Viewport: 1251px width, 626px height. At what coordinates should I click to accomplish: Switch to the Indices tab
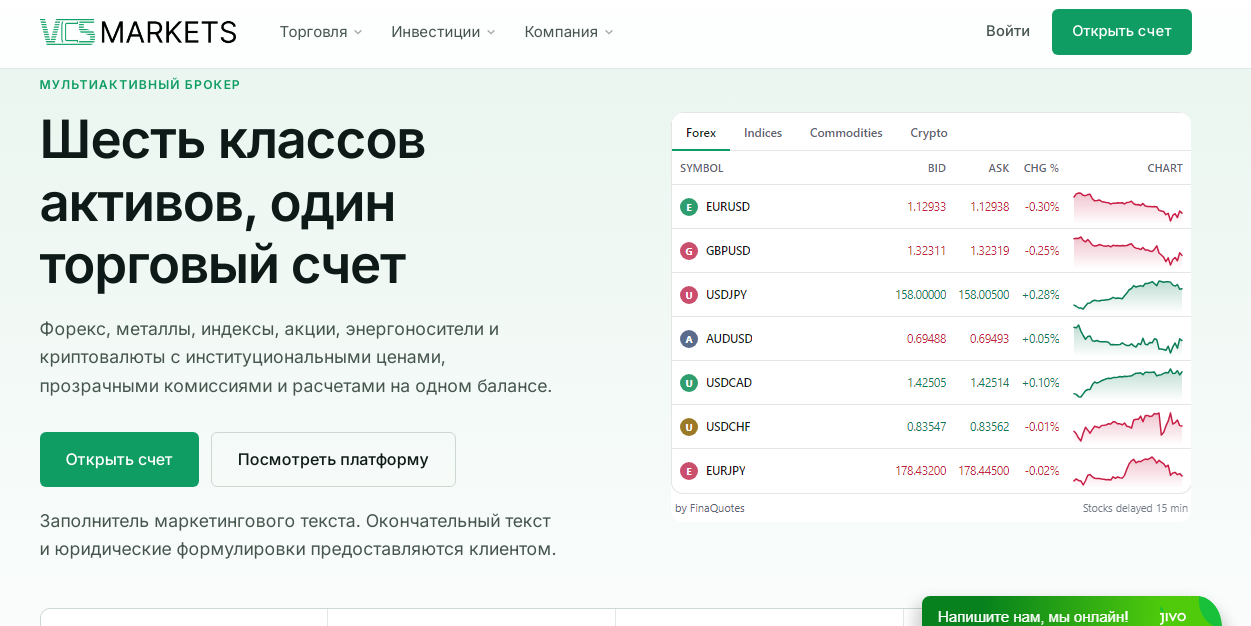point(763,133)
